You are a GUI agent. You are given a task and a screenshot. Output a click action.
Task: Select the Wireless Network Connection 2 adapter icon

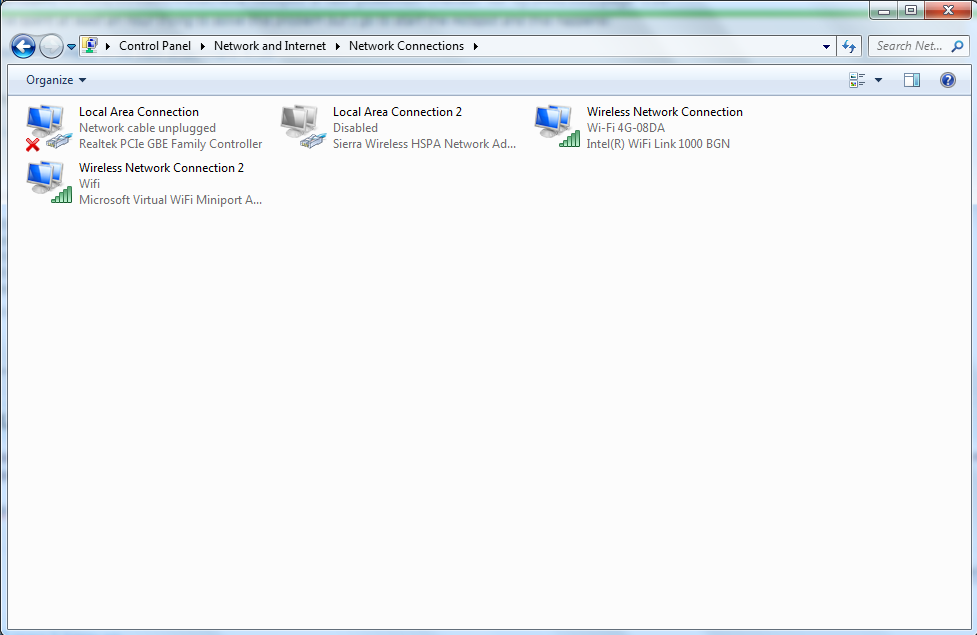tap(49, 183)
